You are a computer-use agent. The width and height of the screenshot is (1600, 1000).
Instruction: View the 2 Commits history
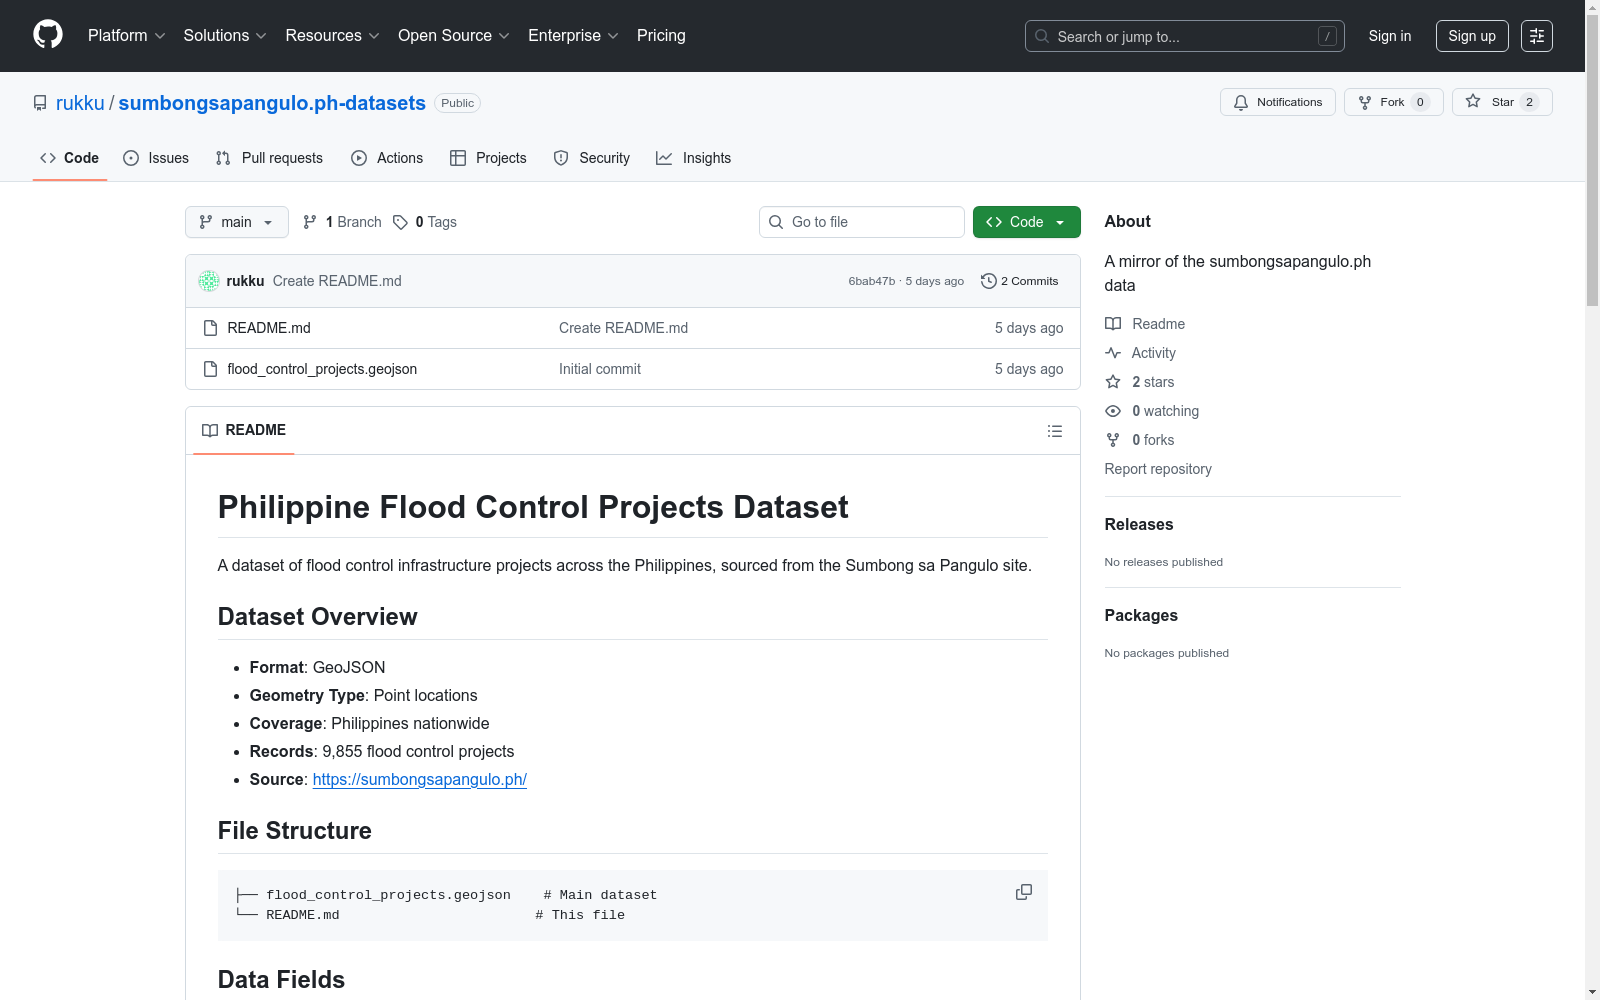click(x=1020, y=281)
